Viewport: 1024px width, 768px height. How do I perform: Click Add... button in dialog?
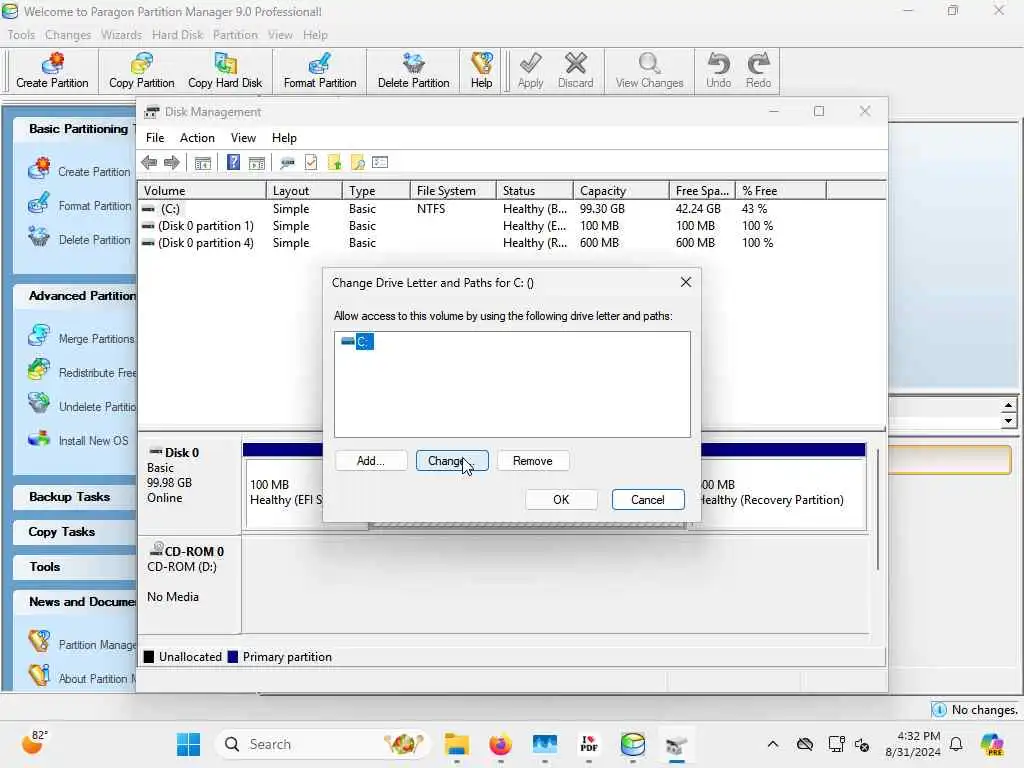tap(371, 460)
